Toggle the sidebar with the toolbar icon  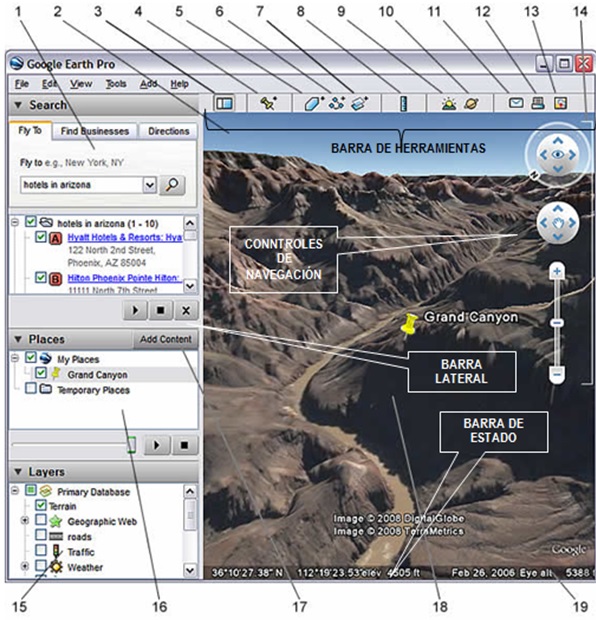(224, 104)
